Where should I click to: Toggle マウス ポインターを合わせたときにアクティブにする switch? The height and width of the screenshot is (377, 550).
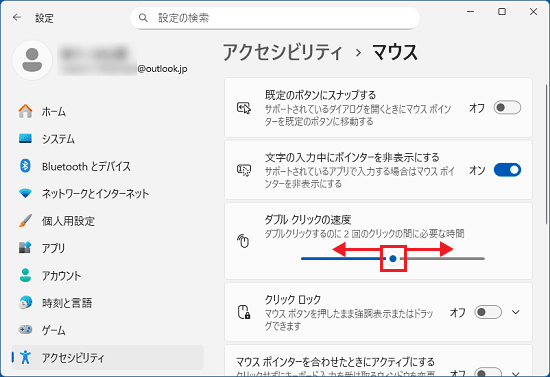click(488, 372)
